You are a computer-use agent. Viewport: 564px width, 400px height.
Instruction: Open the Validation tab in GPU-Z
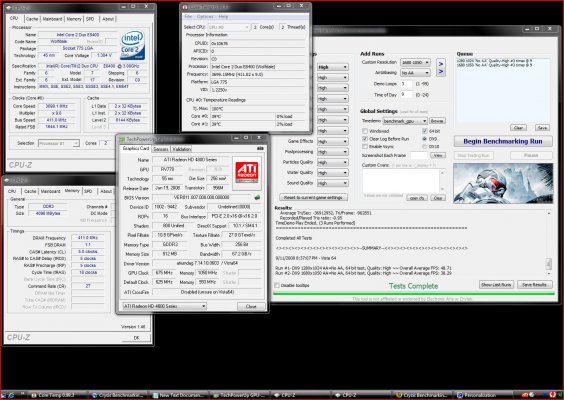click(181, 149)
